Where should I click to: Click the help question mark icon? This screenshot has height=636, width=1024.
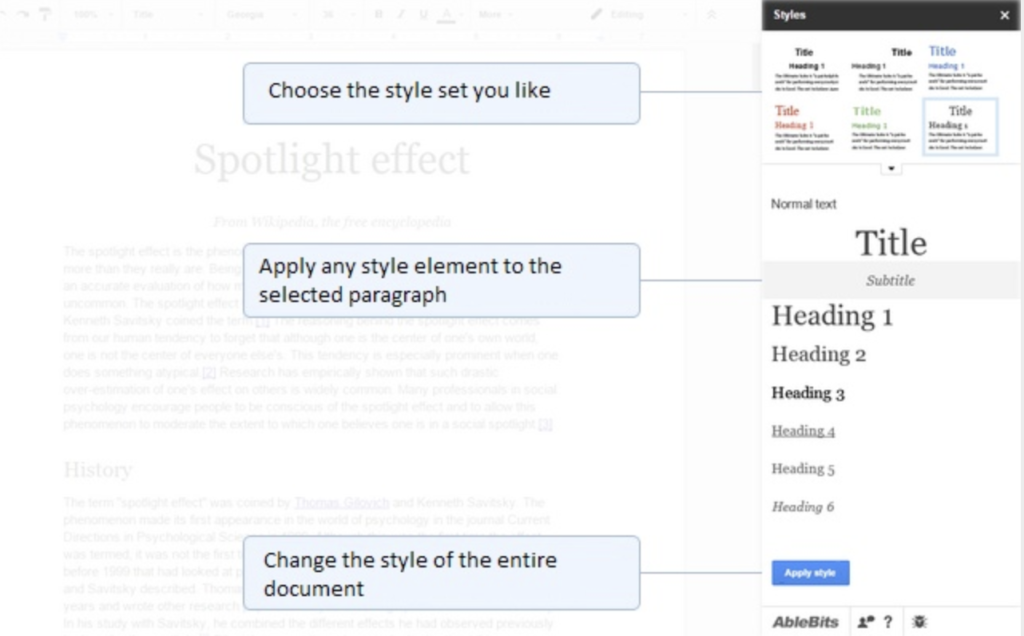coord(888,622)
